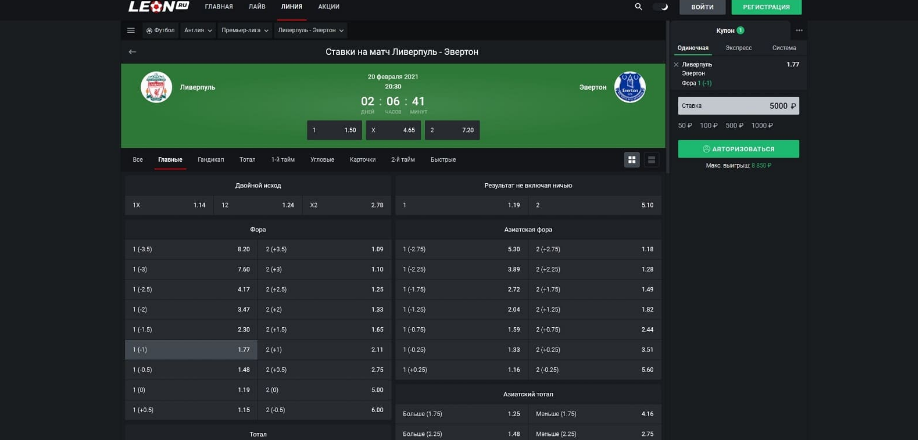Switch to the Экспресс coupon tab
This screenshot has height=440, width=918.
(738, 48)
